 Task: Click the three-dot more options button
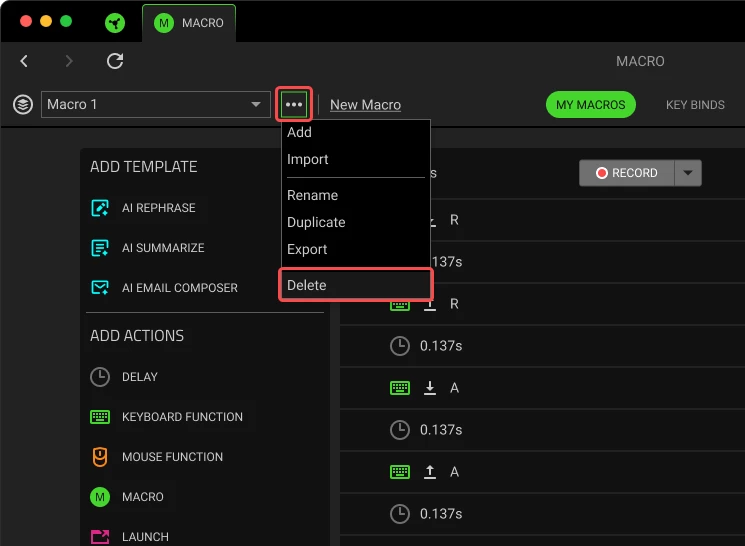point(294,105)
